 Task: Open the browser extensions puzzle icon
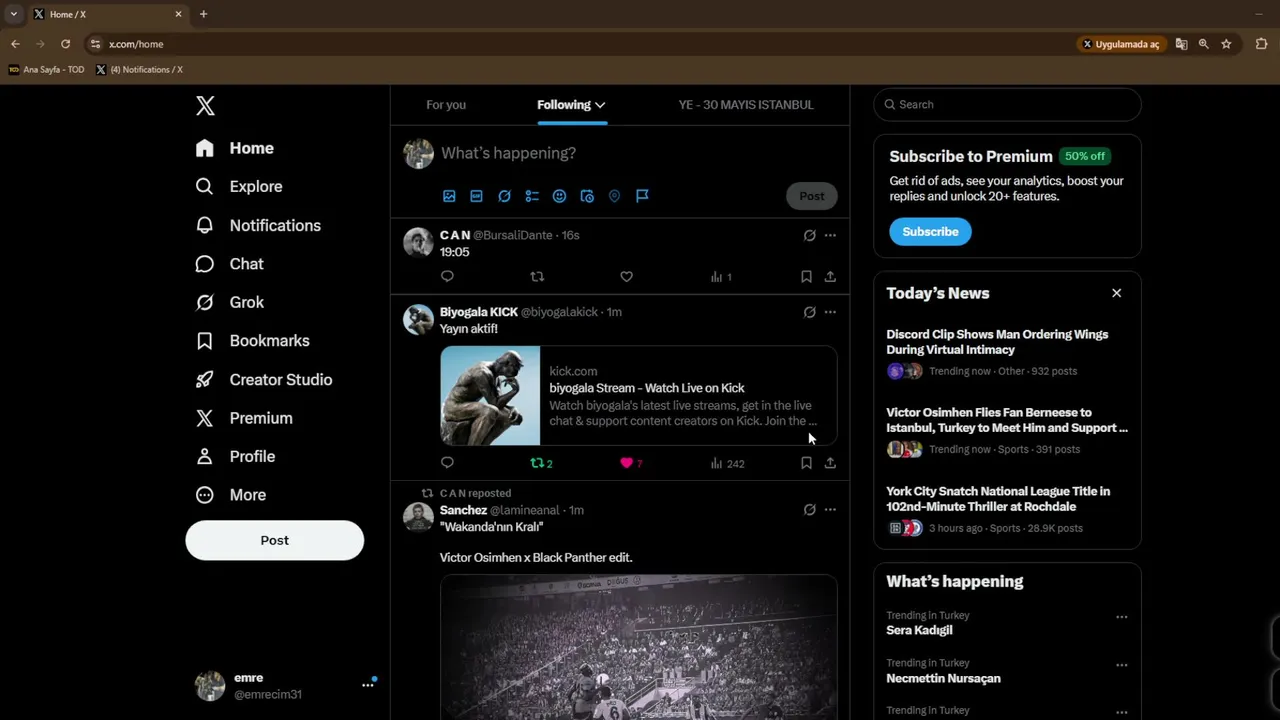pyautogui.click(x=1261, y=44)
